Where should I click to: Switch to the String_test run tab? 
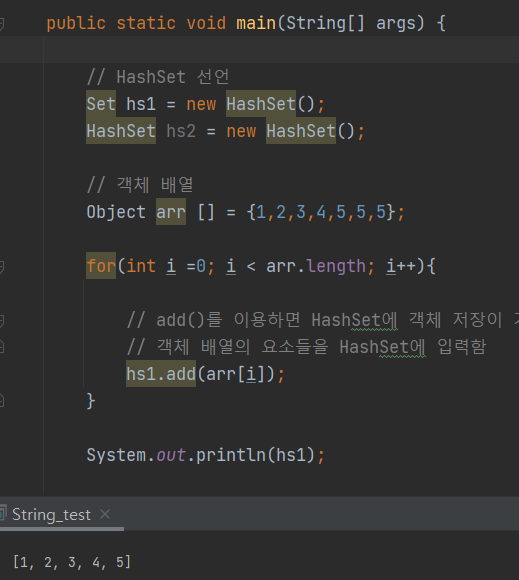coord(51,515)
